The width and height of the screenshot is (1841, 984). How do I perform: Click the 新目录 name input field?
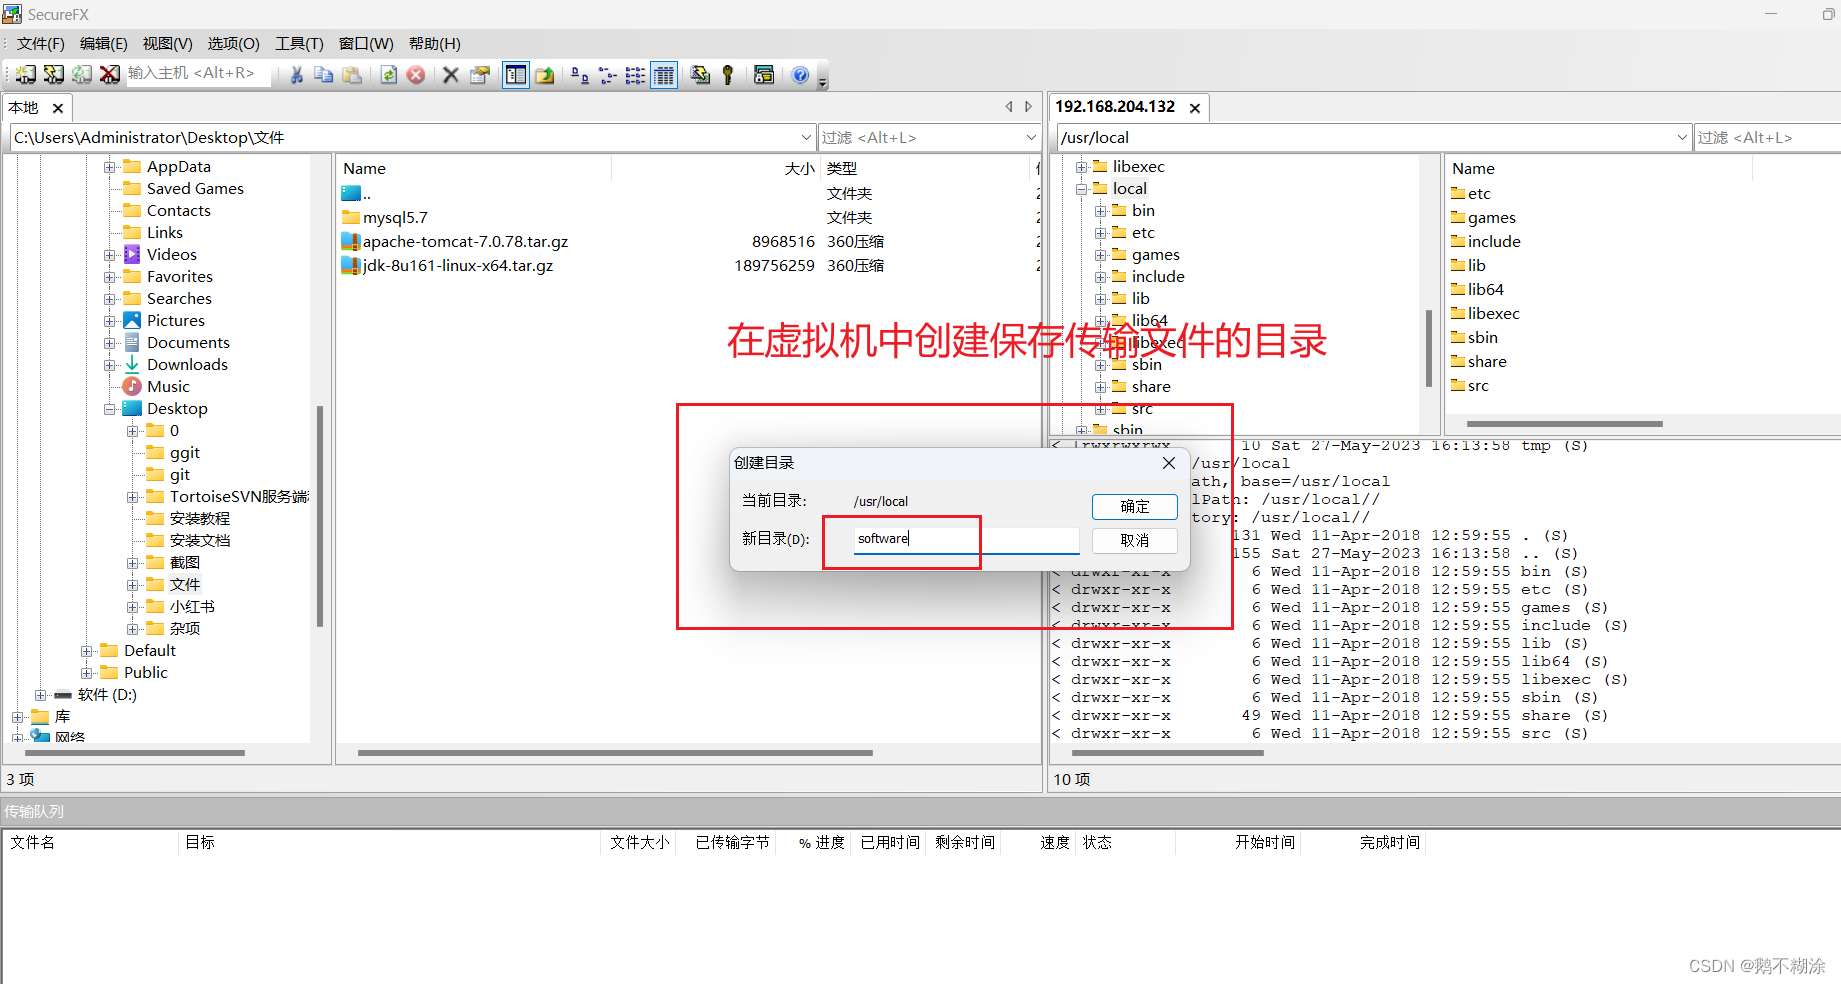967,539
